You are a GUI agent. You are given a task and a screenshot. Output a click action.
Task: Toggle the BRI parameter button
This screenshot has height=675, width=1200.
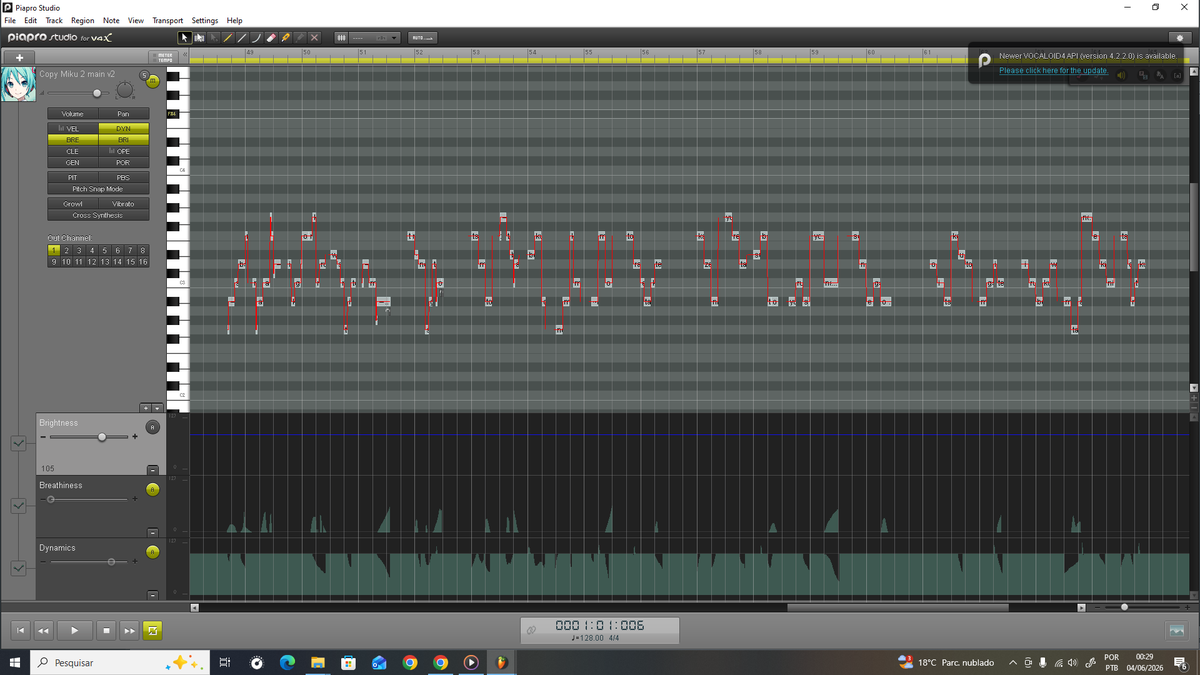tap(123, 140)
